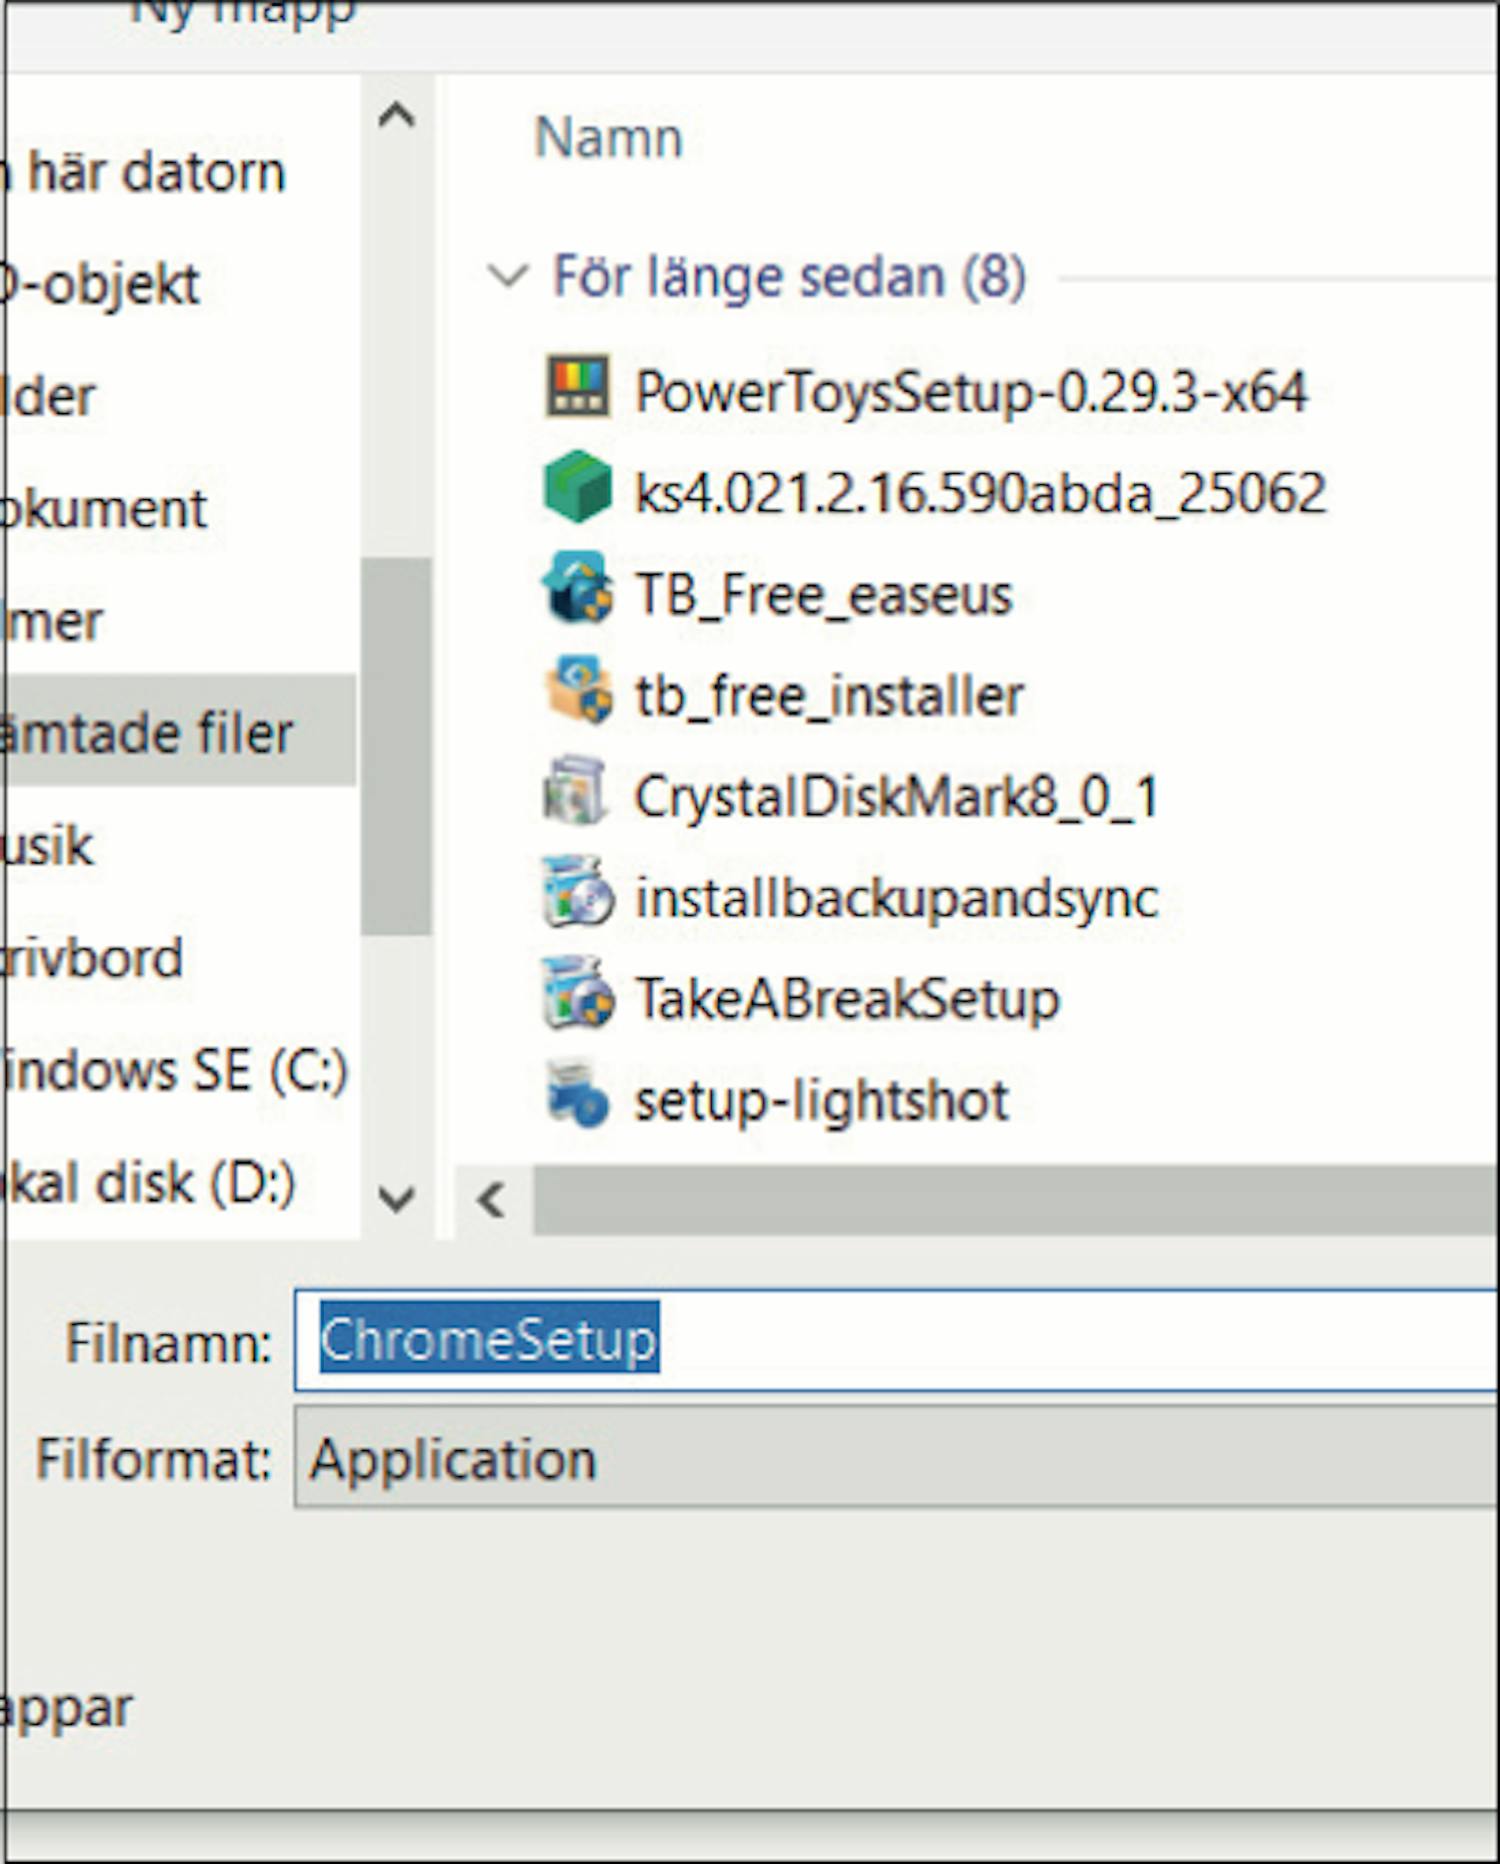The width and height of the screenshot is (1500, 1864).
Task: Click the setup-lightshot file icon
Action: pyautogui.click(x=577, y=1094)
